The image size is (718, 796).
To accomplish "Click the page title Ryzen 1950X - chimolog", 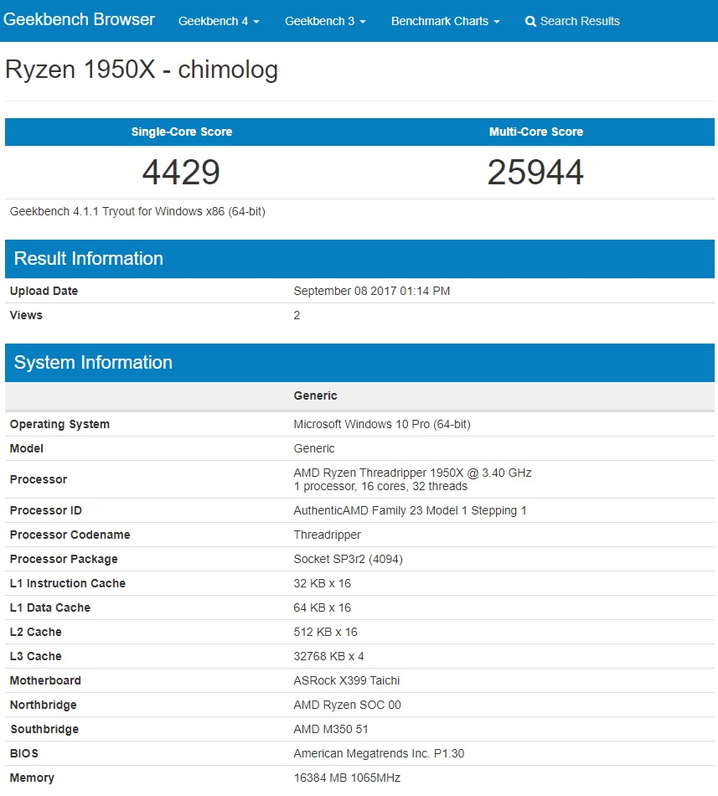I will click(x=142, y=70).
